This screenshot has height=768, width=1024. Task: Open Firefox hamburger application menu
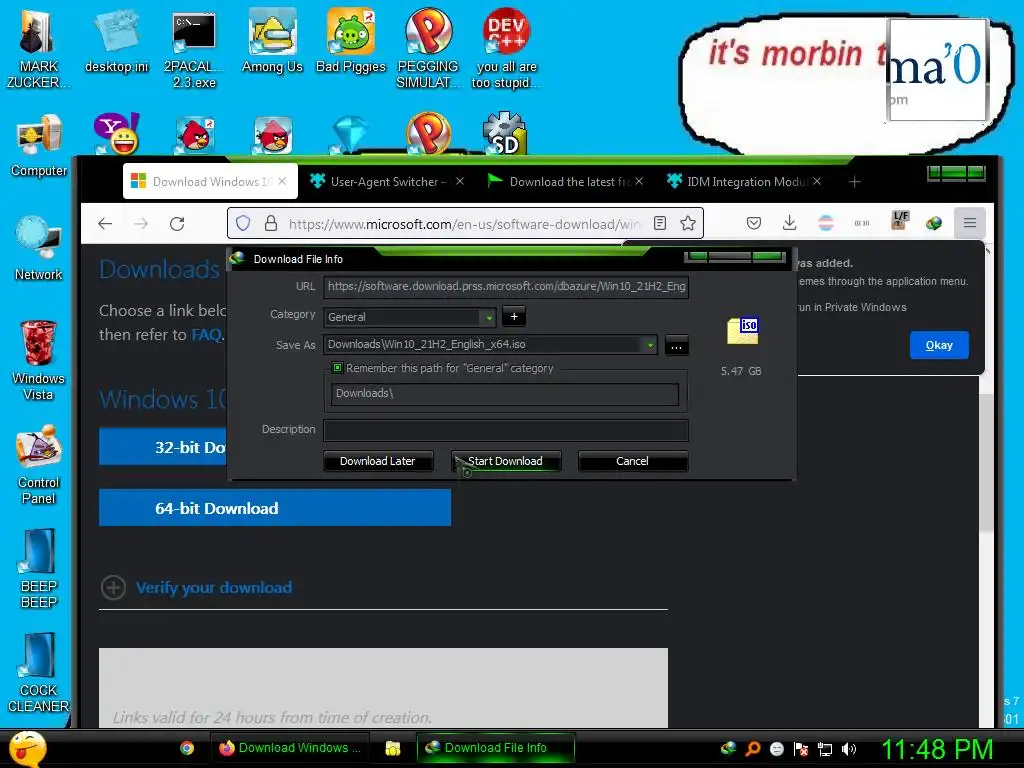(970, 223)
